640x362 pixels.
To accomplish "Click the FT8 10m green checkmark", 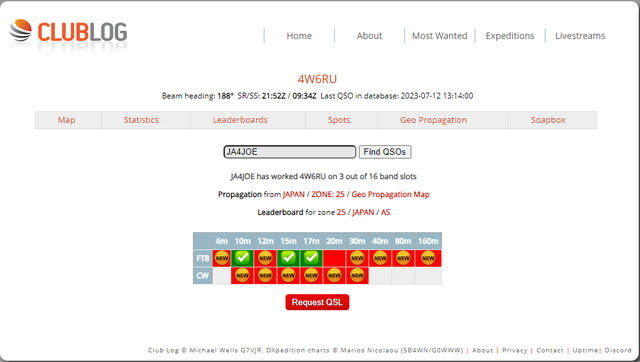I will 242,258.
